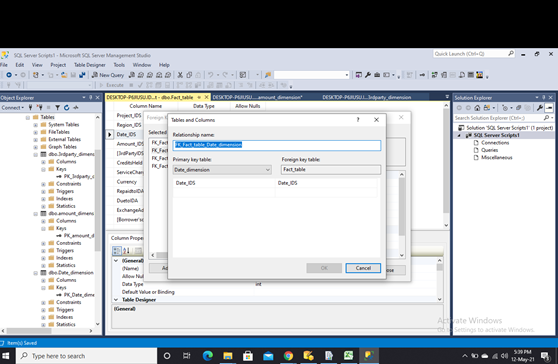Click the Object Explorer vertical scrollbar down arrow
558x364 pixels.
(98, 324)
